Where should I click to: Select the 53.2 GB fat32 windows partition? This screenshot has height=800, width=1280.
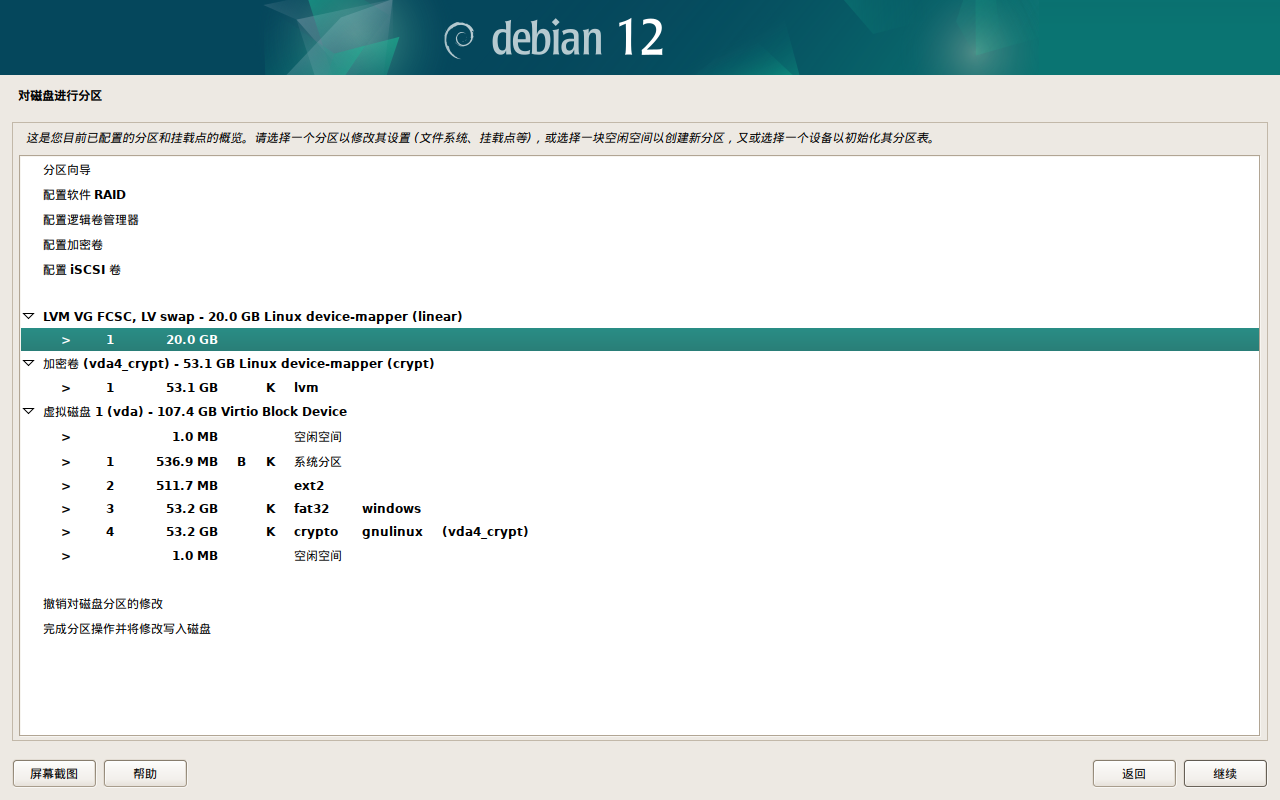click(x=640, y=509)
